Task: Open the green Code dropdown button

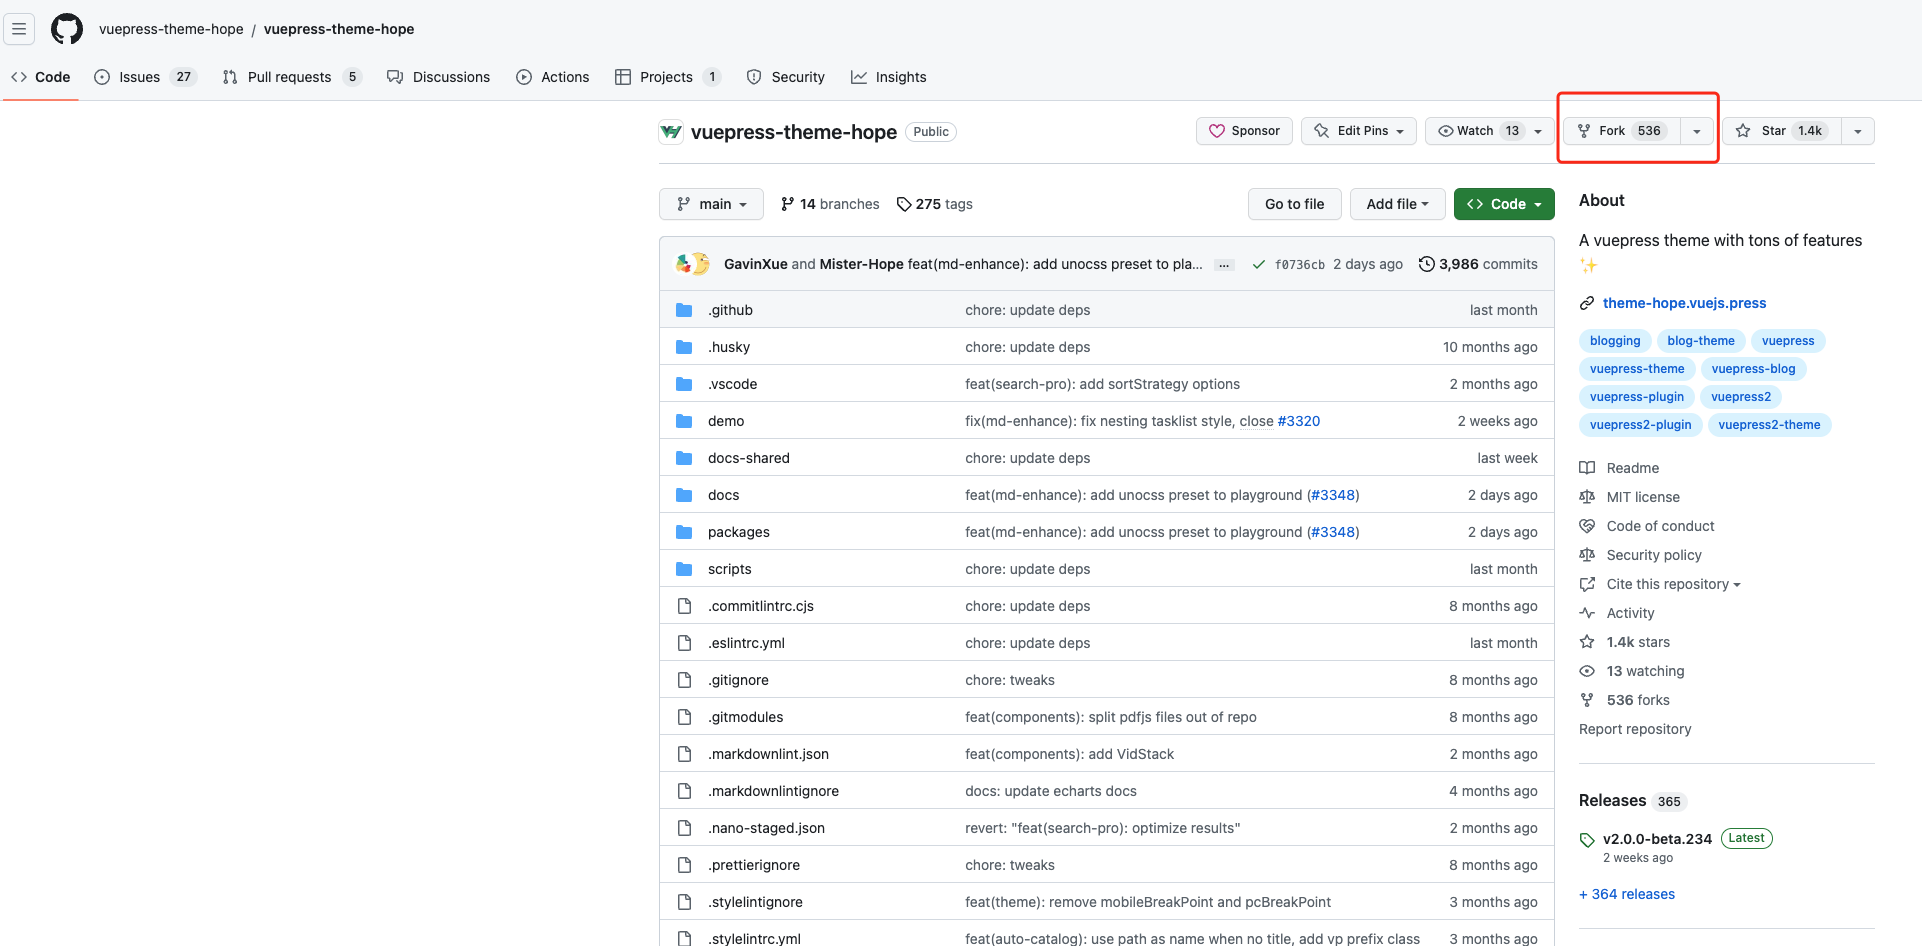Action: tap(1504, 204)
